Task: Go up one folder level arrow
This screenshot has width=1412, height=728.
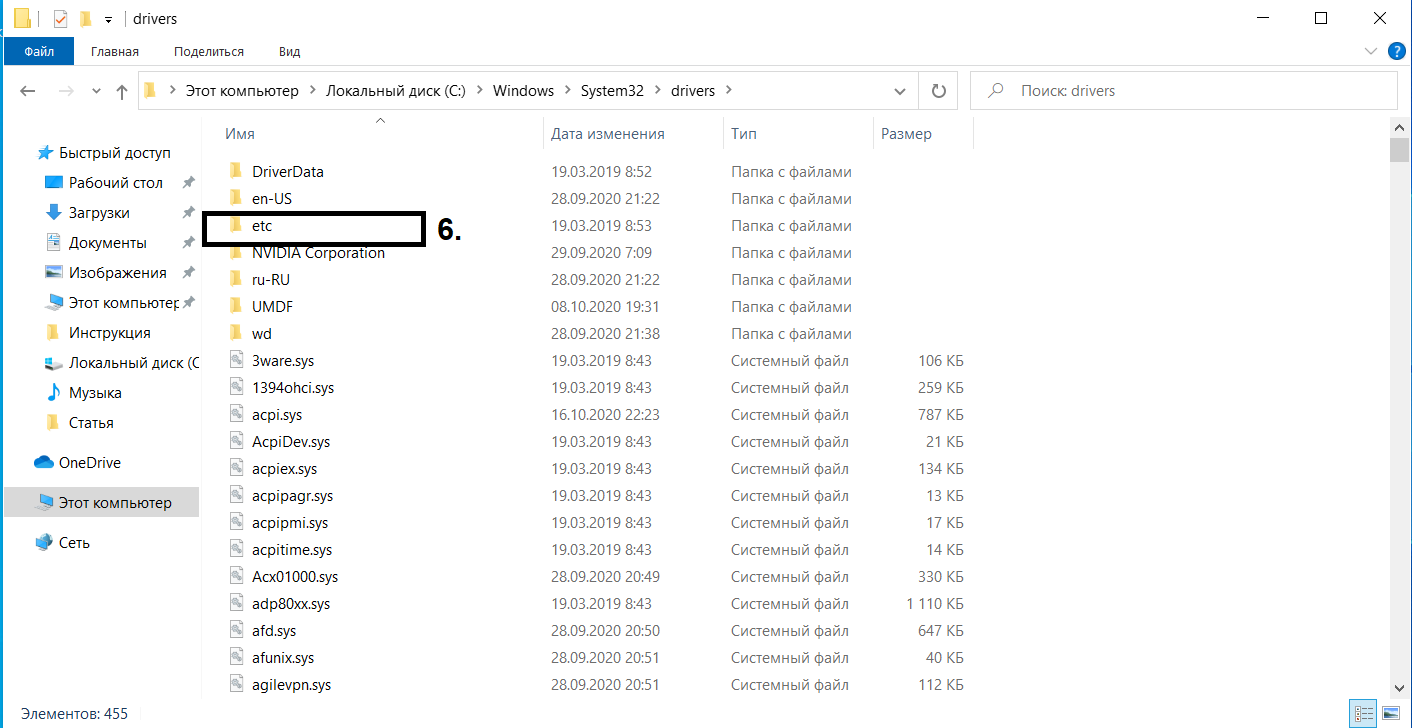Action: point(122,91)
